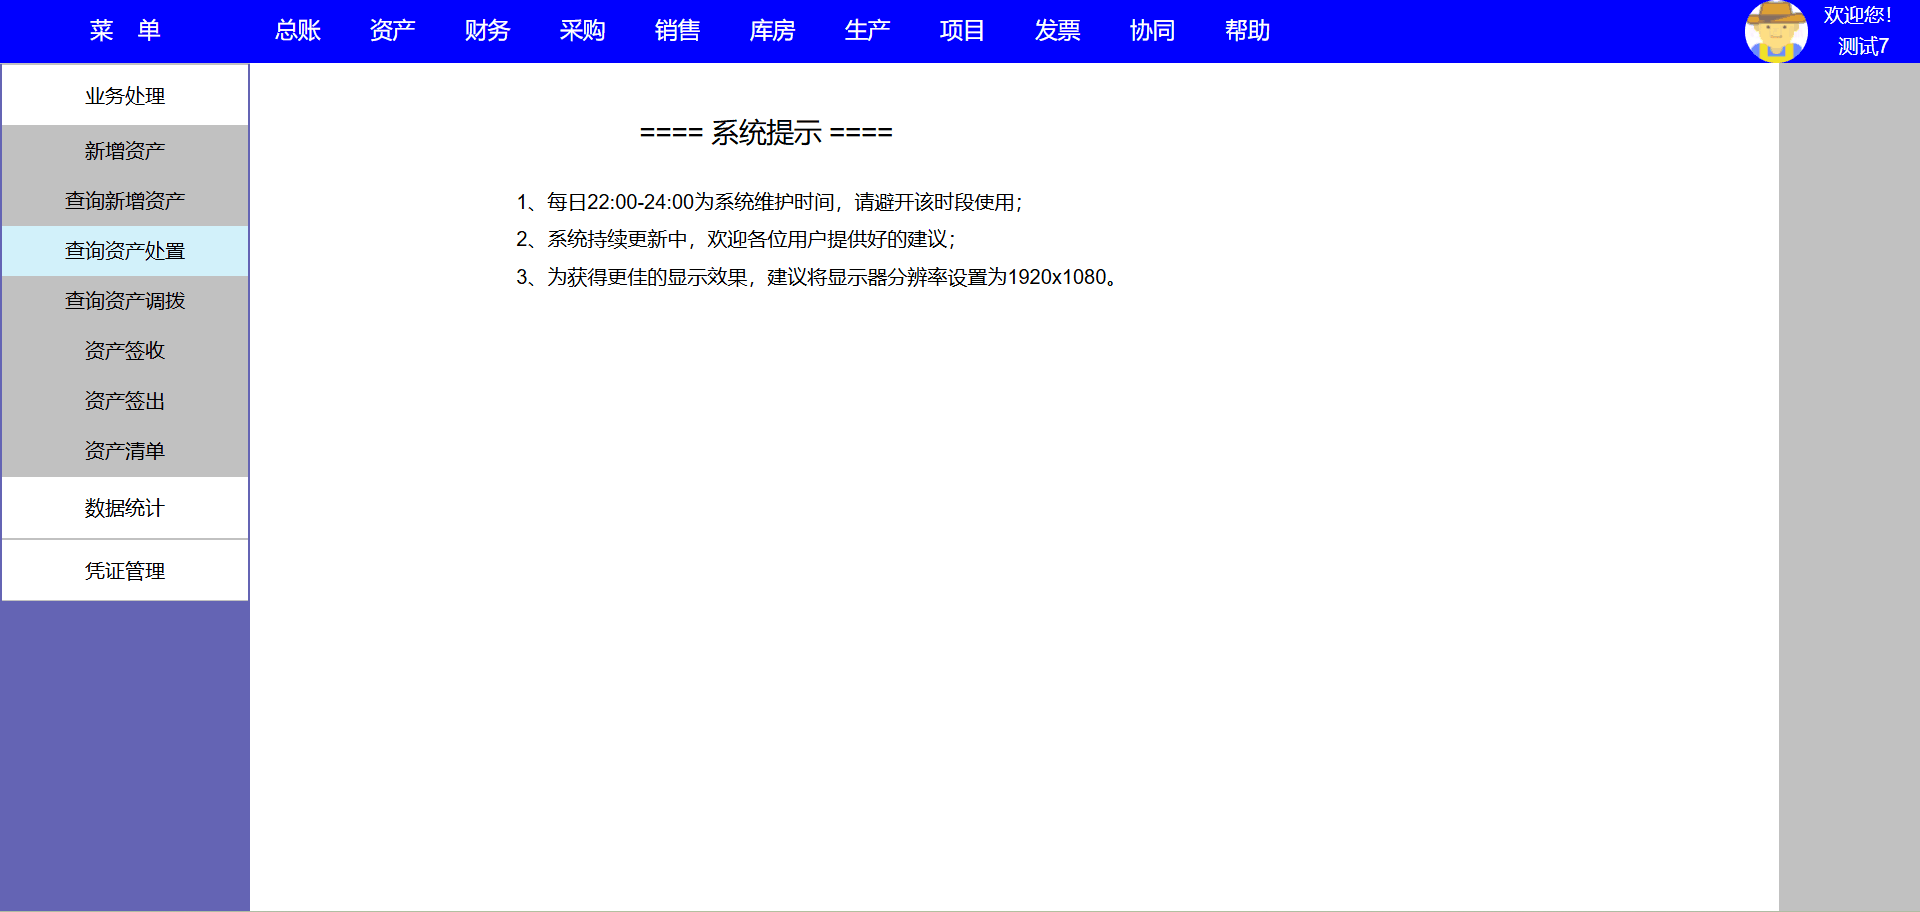This screenshot has width=1920, height=912.
Task: Select the 发票 menu item
Action: point(1057,31)
